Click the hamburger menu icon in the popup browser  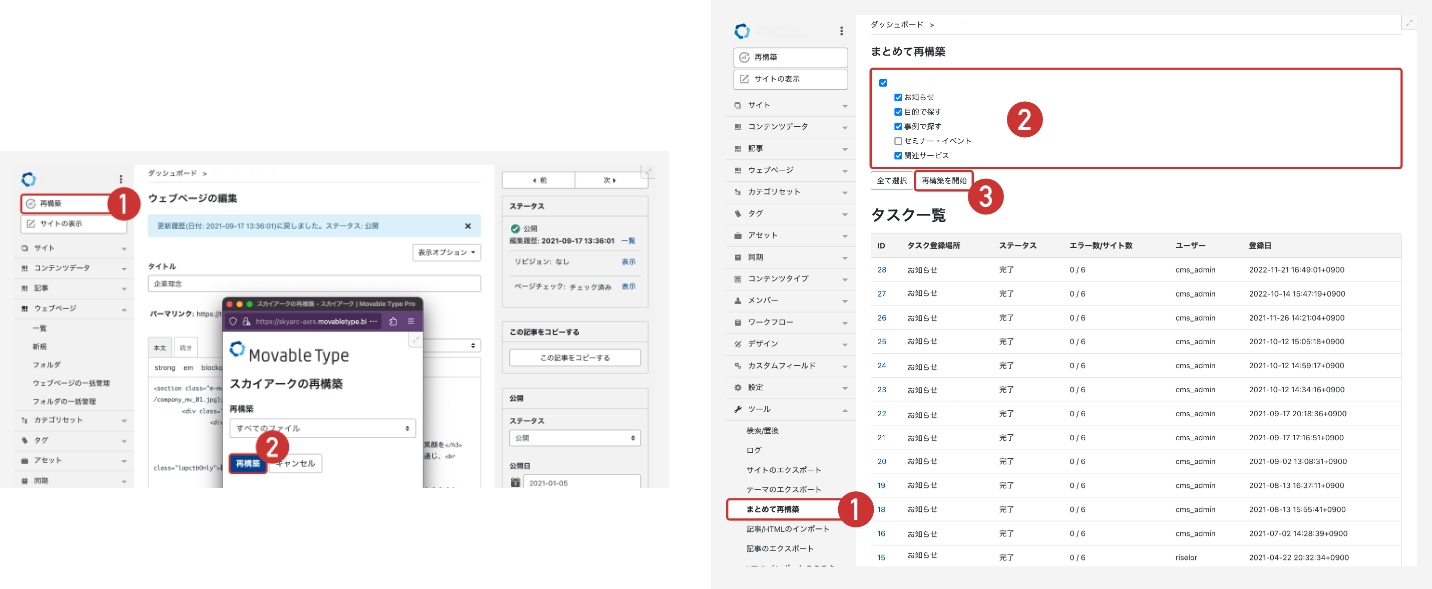coord(410,321)
